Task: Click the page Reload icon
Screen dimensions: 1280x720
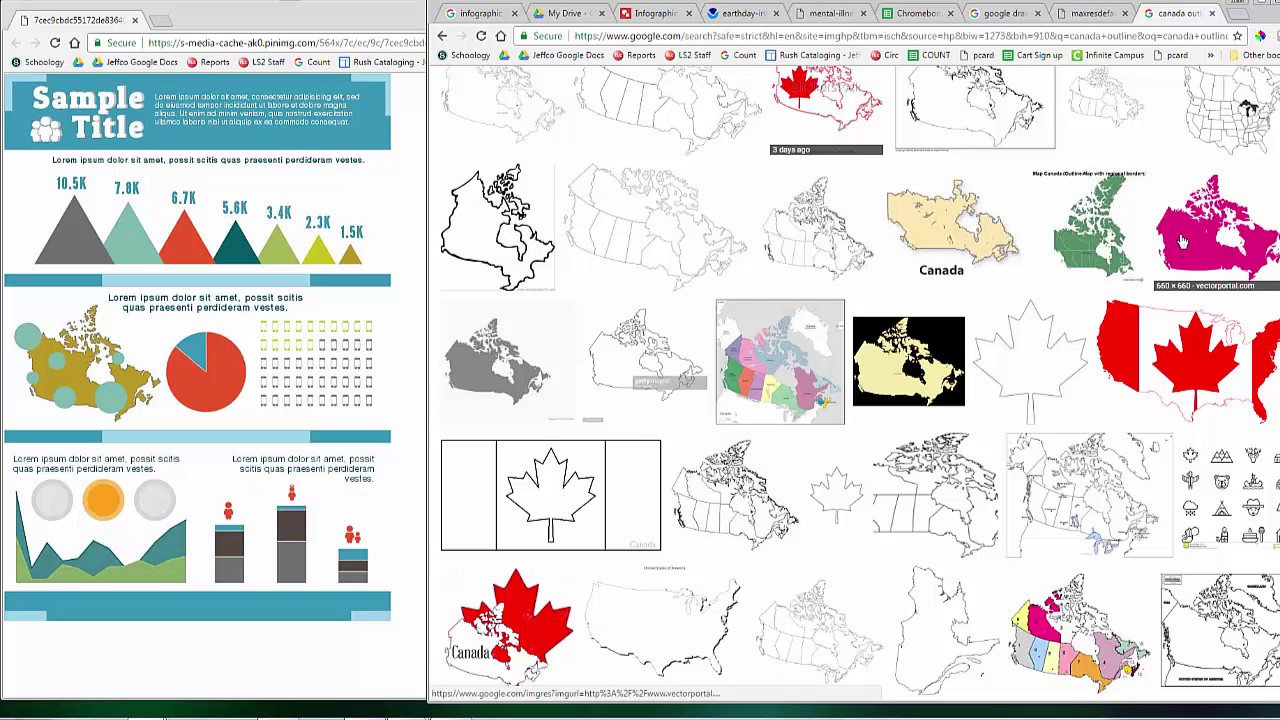Action: (481, 35)
